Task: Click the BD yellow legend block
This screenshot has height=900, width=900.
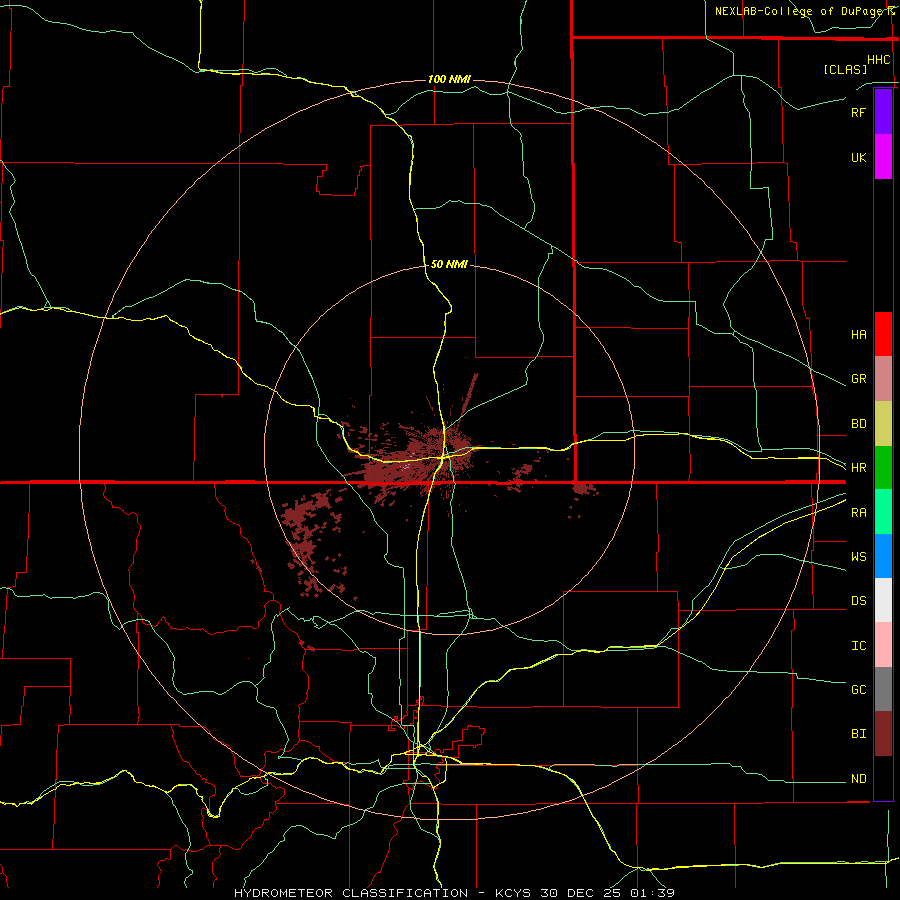Action: 883,424
